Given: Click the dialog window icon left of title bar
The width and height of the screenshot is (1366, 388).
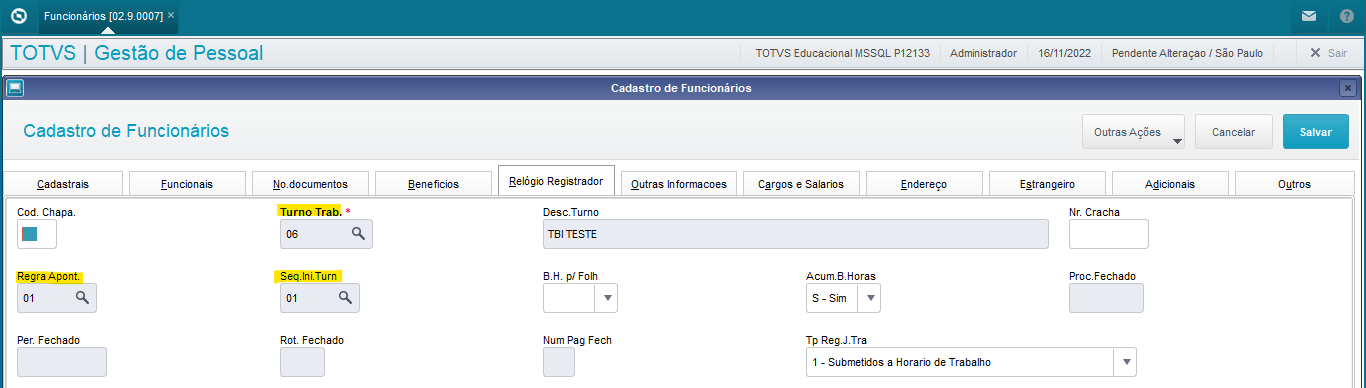Looking at the screenshot, I should [x=14, y=88].
